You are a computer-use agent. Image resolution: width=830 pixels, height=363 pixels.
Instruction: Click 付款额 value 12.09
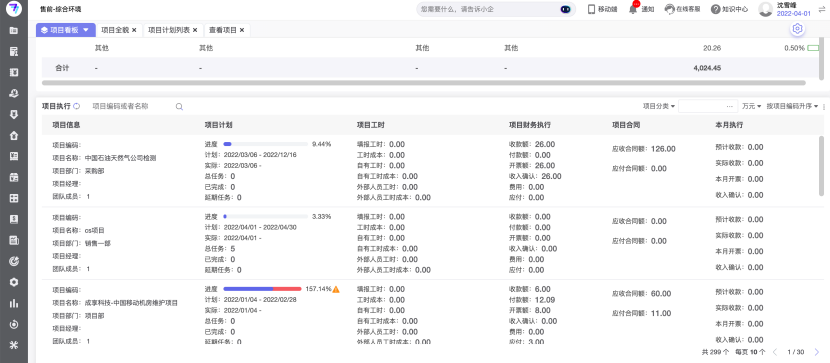click(x=545, y=300)
